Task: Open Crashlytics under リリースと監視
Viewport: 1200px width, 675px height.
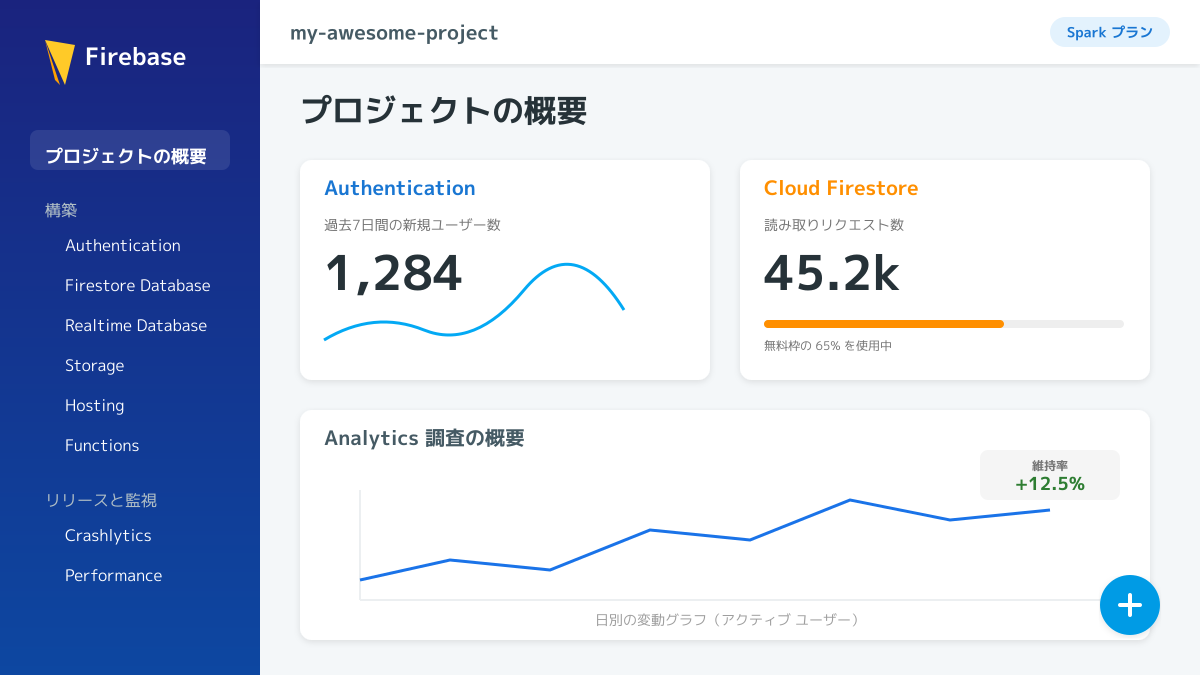Action: [108, 535]
